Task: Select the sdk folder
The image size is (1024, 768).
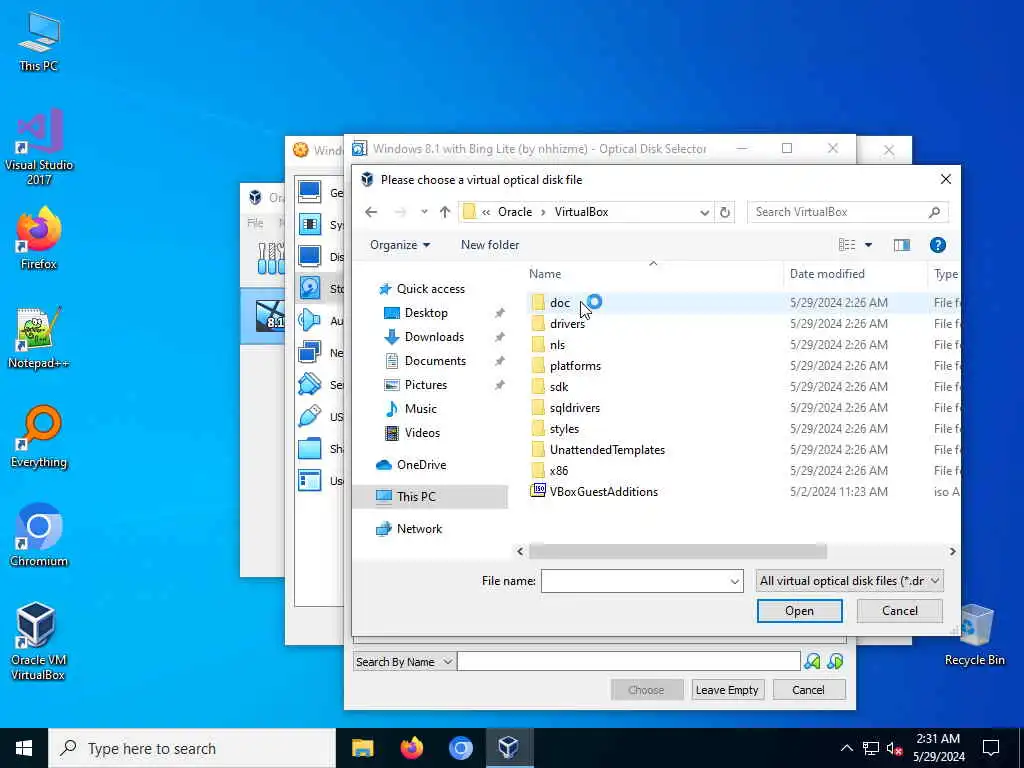Action: click(x=558, y=387)
